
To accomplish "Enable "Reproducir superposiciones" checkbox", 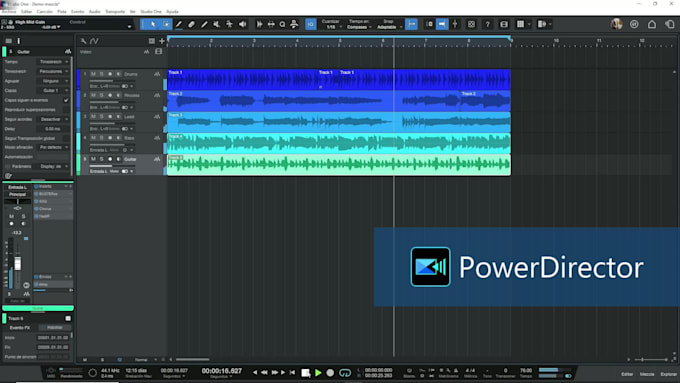I will pos(66,110).
